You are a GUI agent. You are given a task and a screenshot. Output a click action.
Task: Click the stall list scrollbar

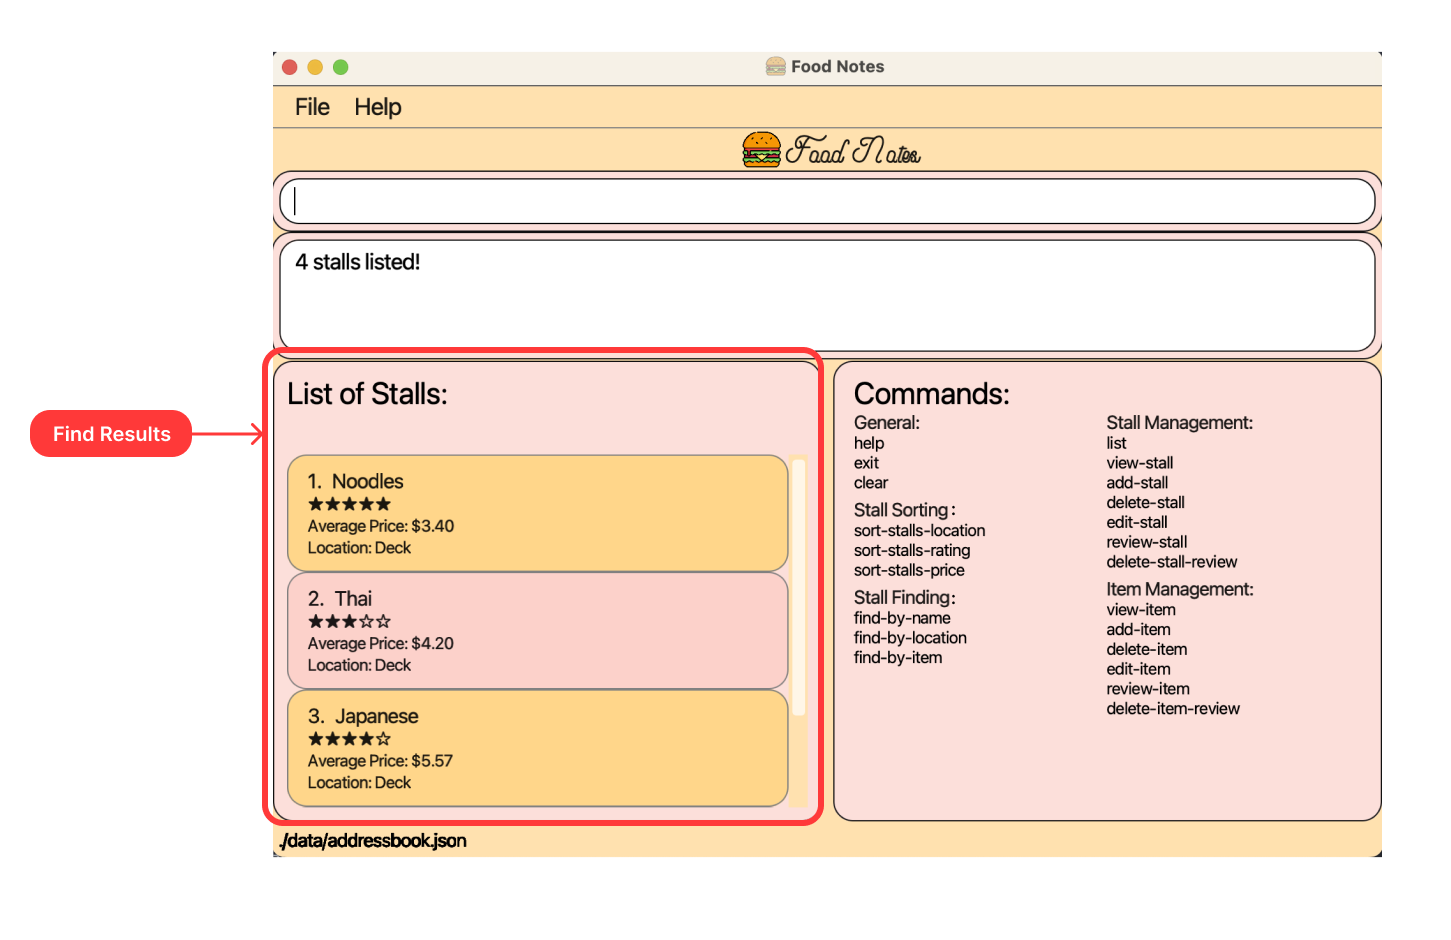pos(798,588)
